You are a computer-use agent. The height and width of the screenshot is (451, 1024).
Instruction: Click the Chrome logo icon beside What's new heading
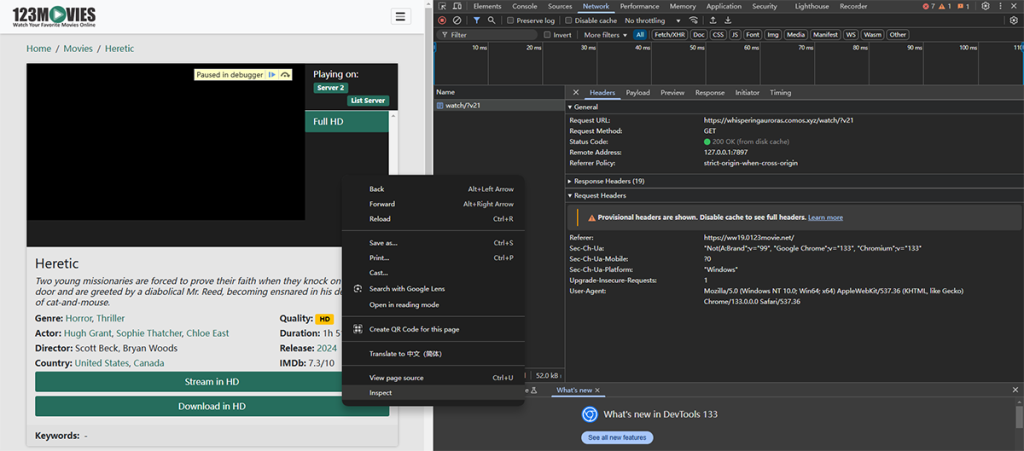tap(590, 414)
